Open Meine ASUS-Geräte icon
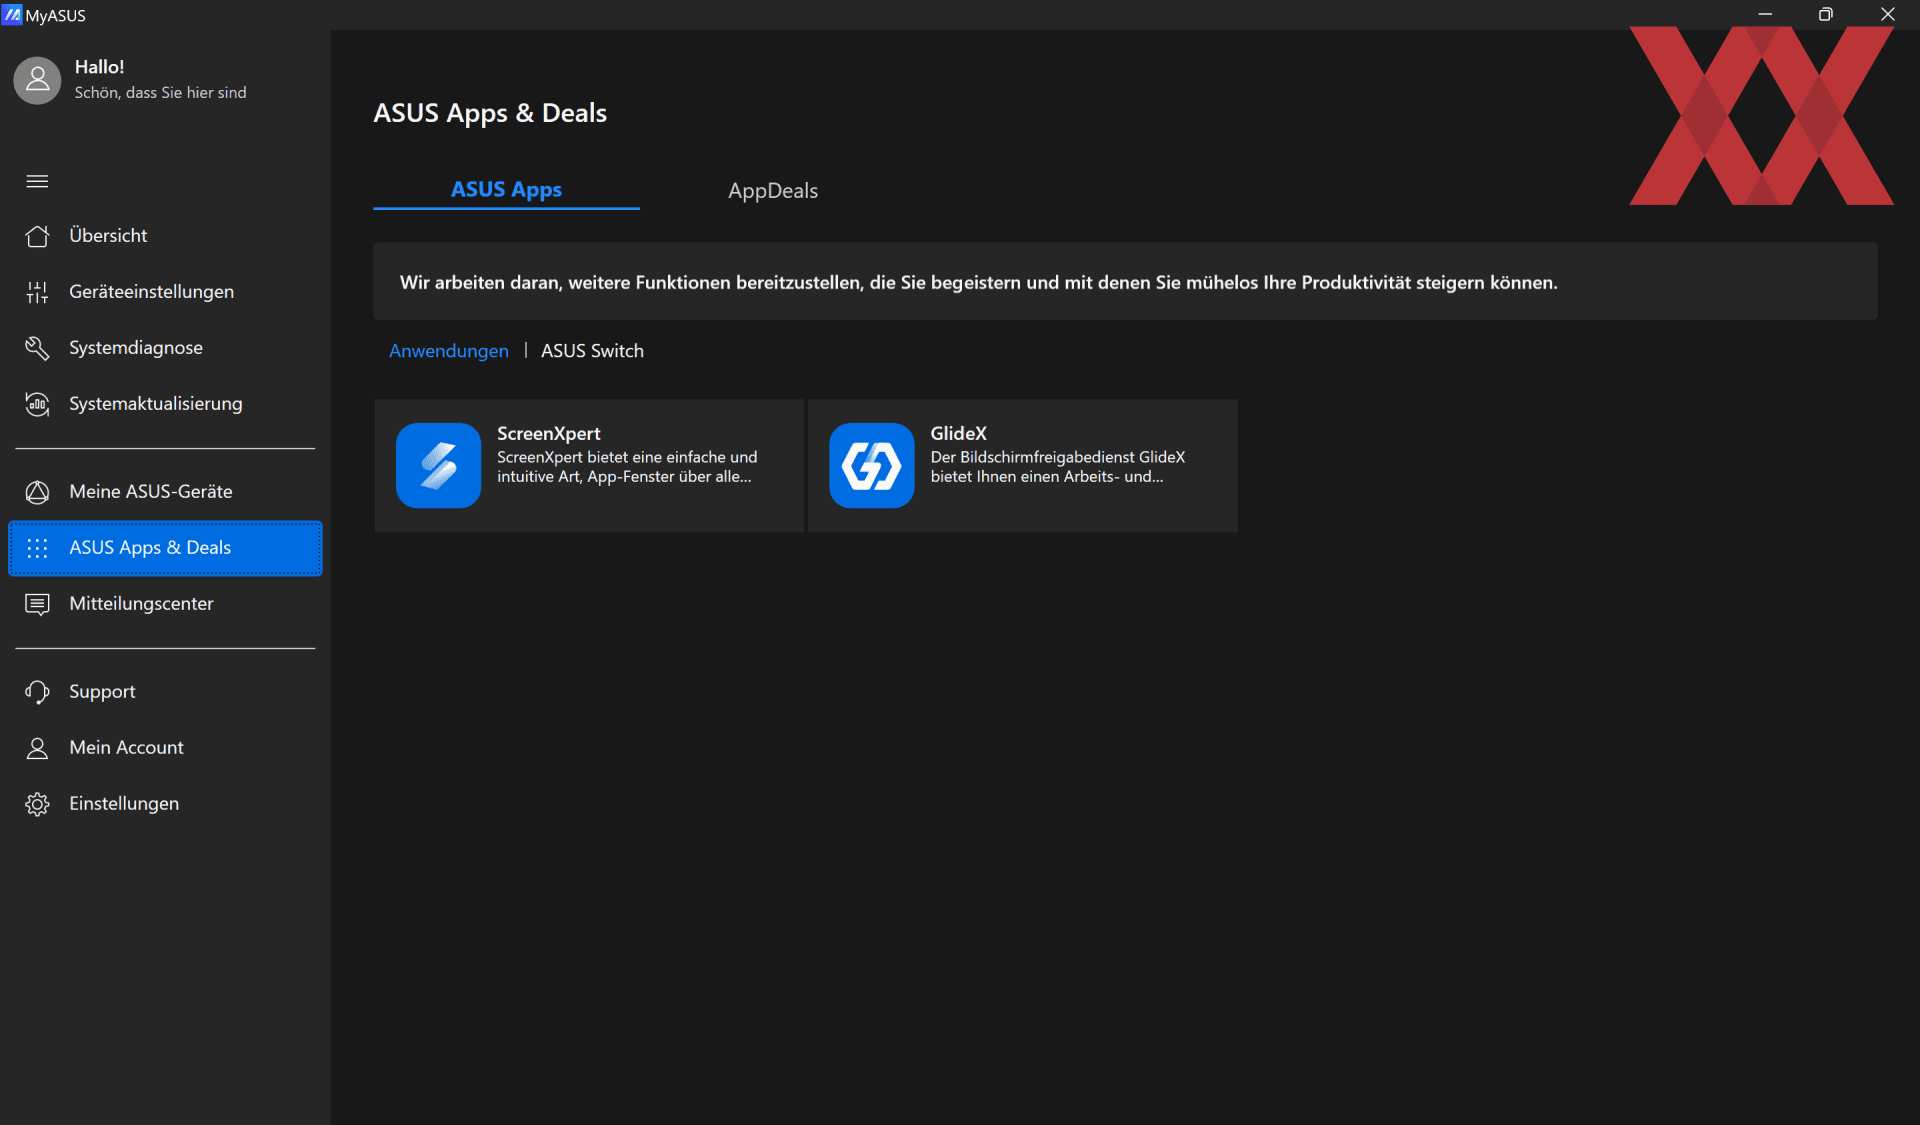Image resolution: width=1920 pixels, height=1125 pixels. pos(37,492)
